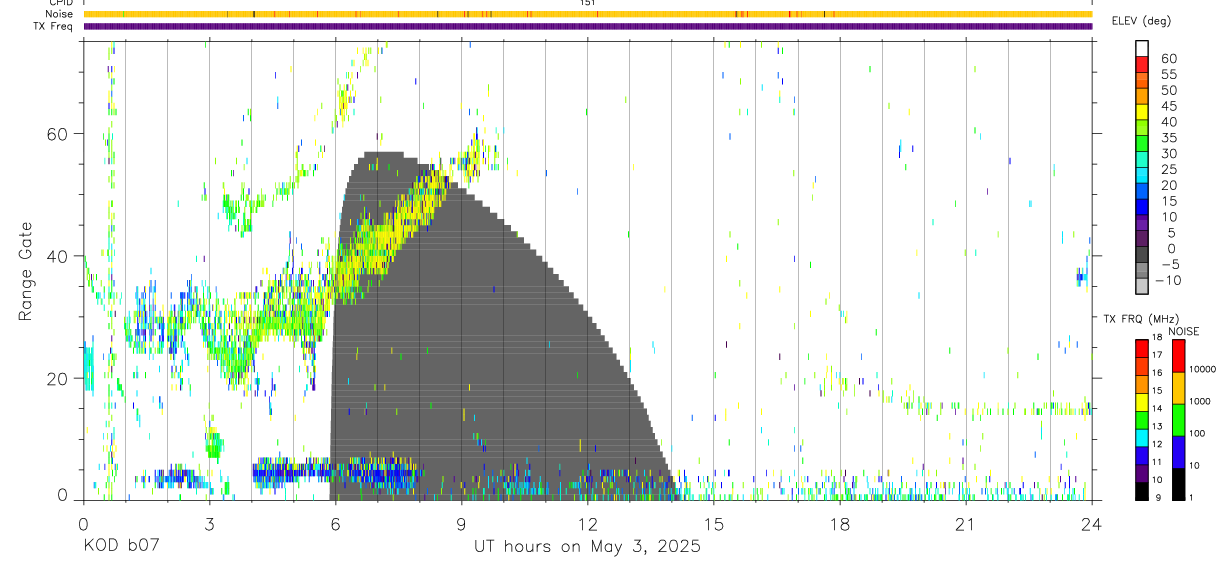The height and width of the screenshot is (567, 1228).
Task: Click the '1000' value on NOISE scale
Action: tap(1199, 401)
